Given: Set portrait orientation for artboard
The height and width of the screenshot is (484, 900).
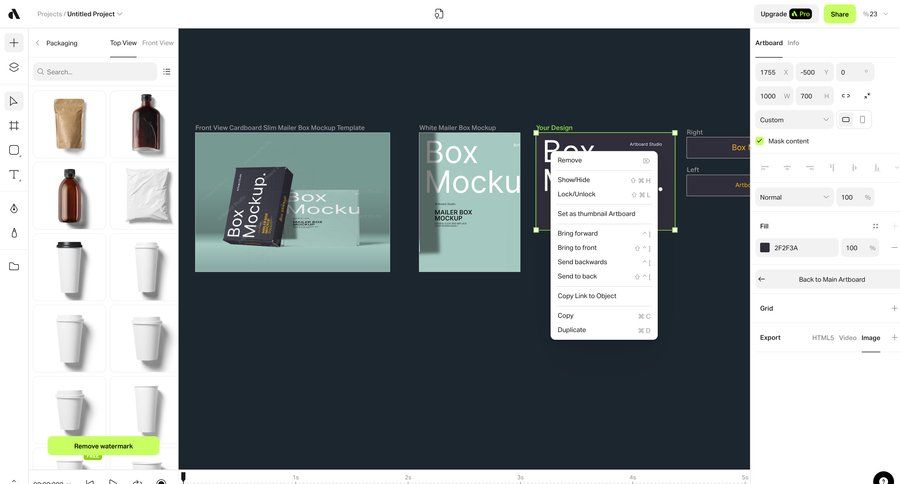Looking at the screenshot, I should coord(862,120).
